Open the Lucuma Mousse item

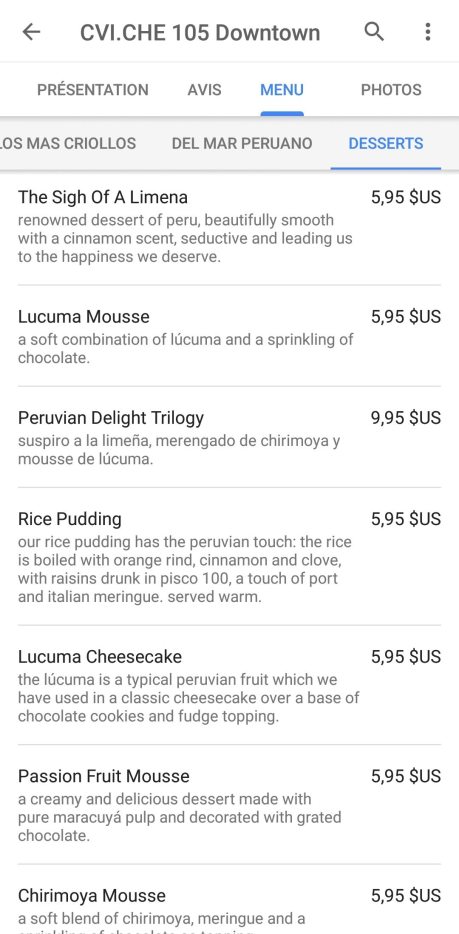click(x=229, y=336)
